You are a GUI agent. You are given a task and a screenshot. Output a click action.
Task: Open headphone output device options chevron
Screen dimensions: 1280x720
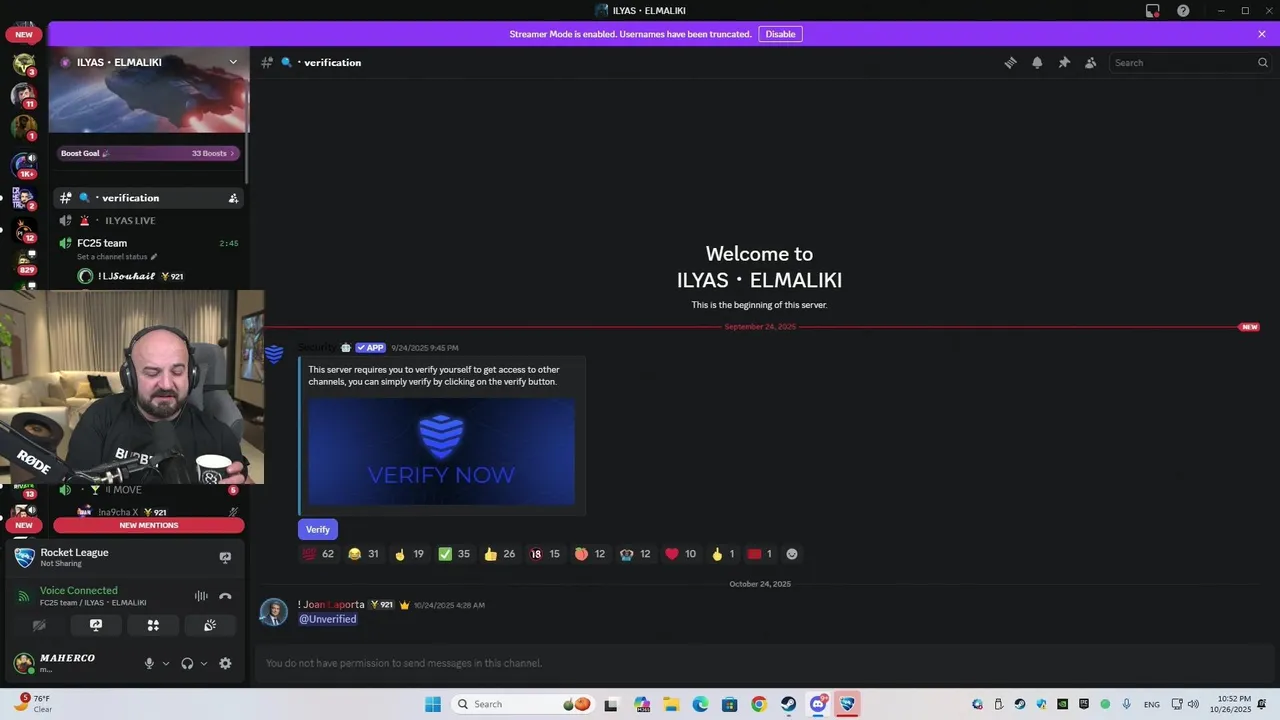coord(204,663)
